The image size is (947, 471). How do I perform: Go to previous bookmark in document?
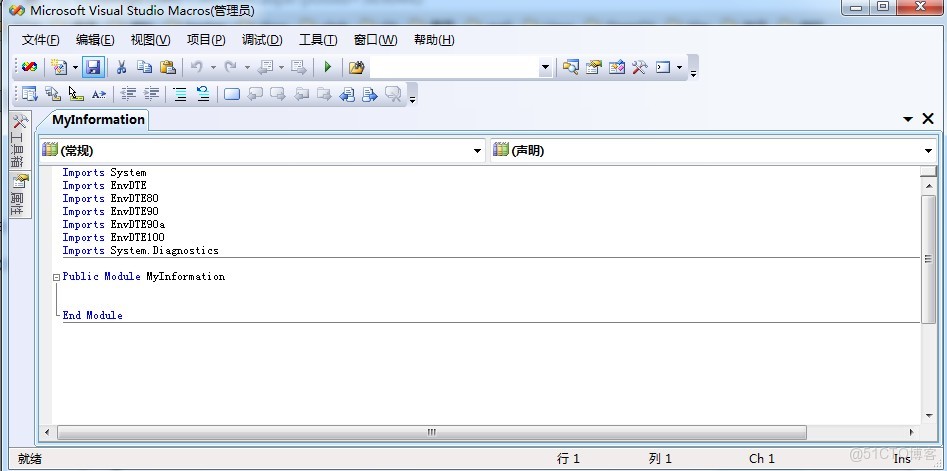pos(347,94)
